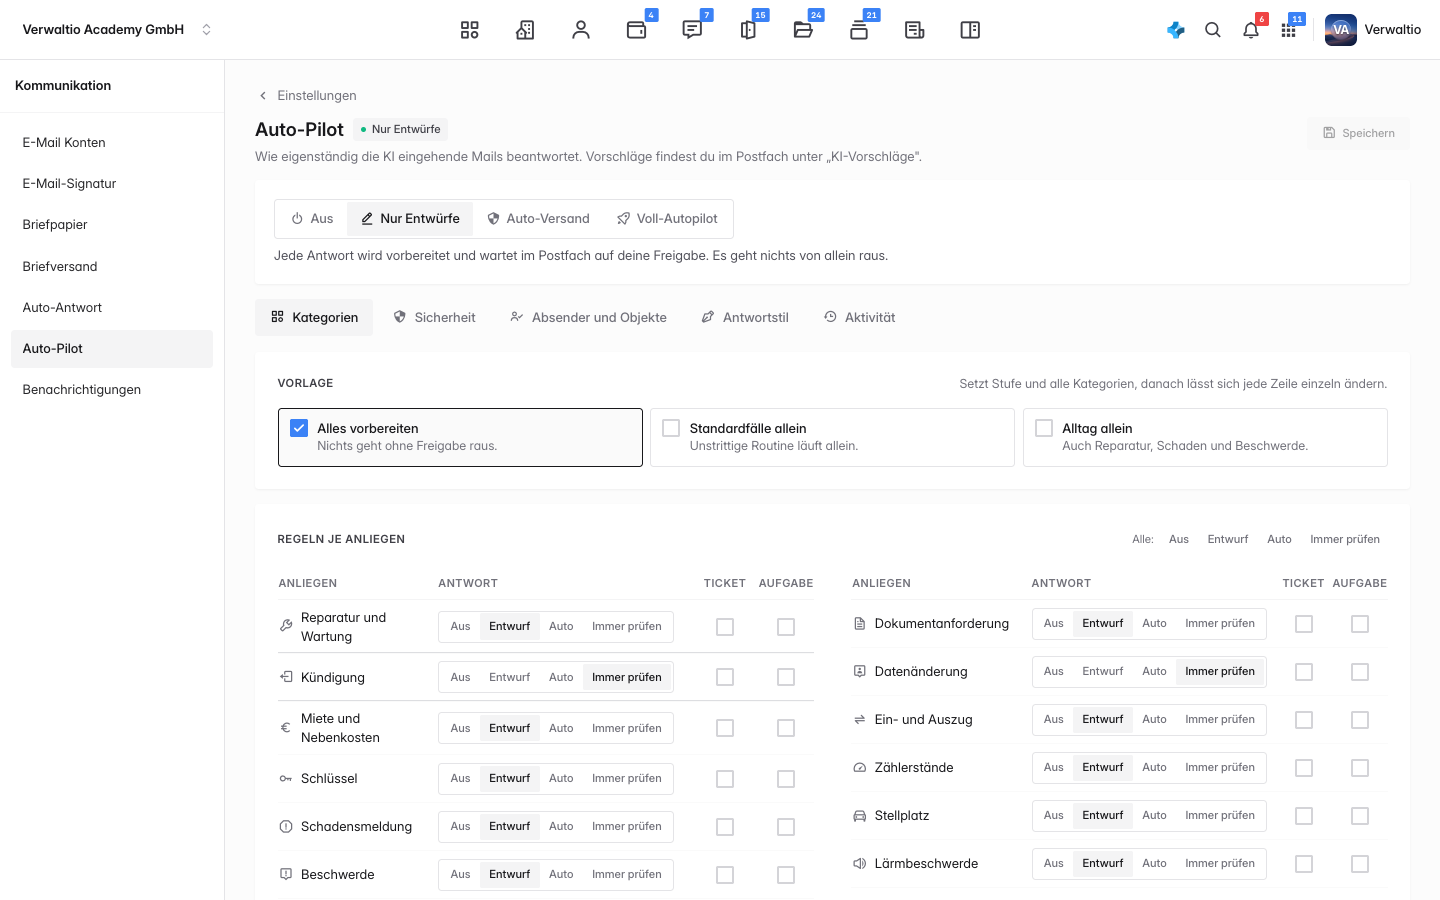Click the Speichern button
The width and height of the screenshot is (1440, 900).
pyautogui.click(x=1358, y=133)
